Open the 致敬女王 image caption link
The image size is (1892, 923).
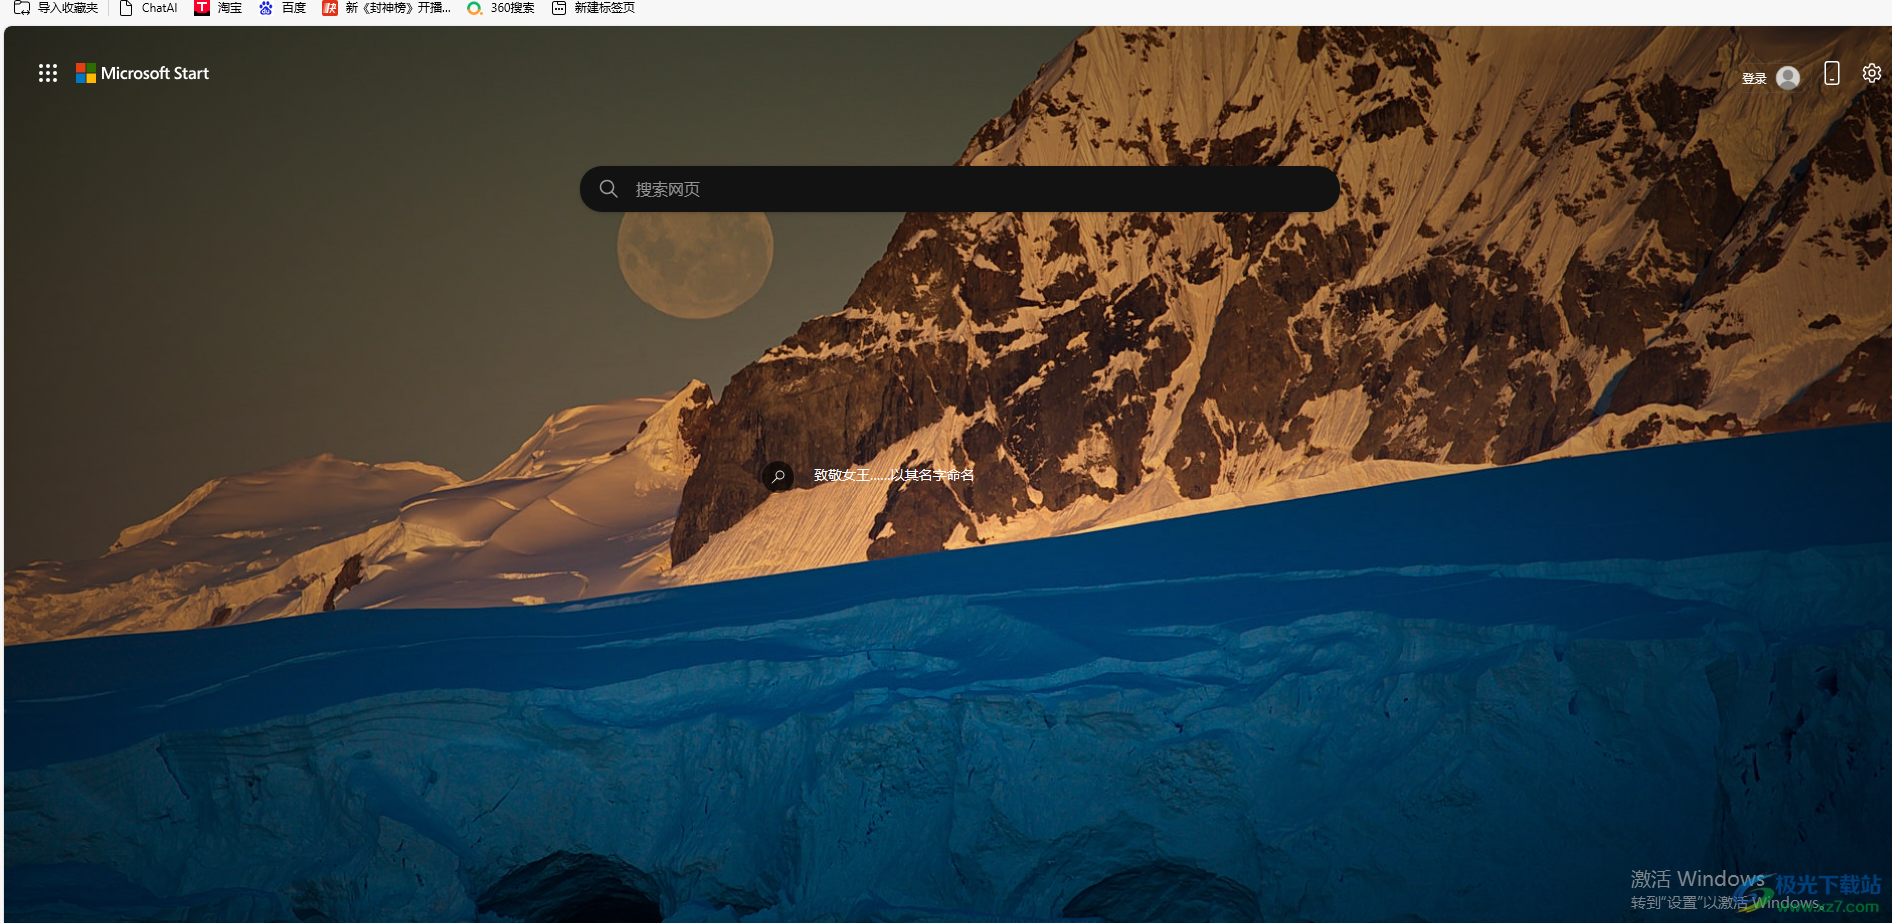(894, 475)
